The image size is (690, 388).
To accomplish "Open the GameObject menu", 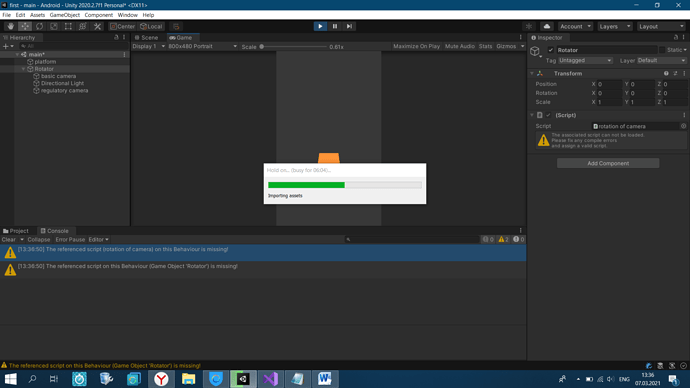I will coord(64,15).
